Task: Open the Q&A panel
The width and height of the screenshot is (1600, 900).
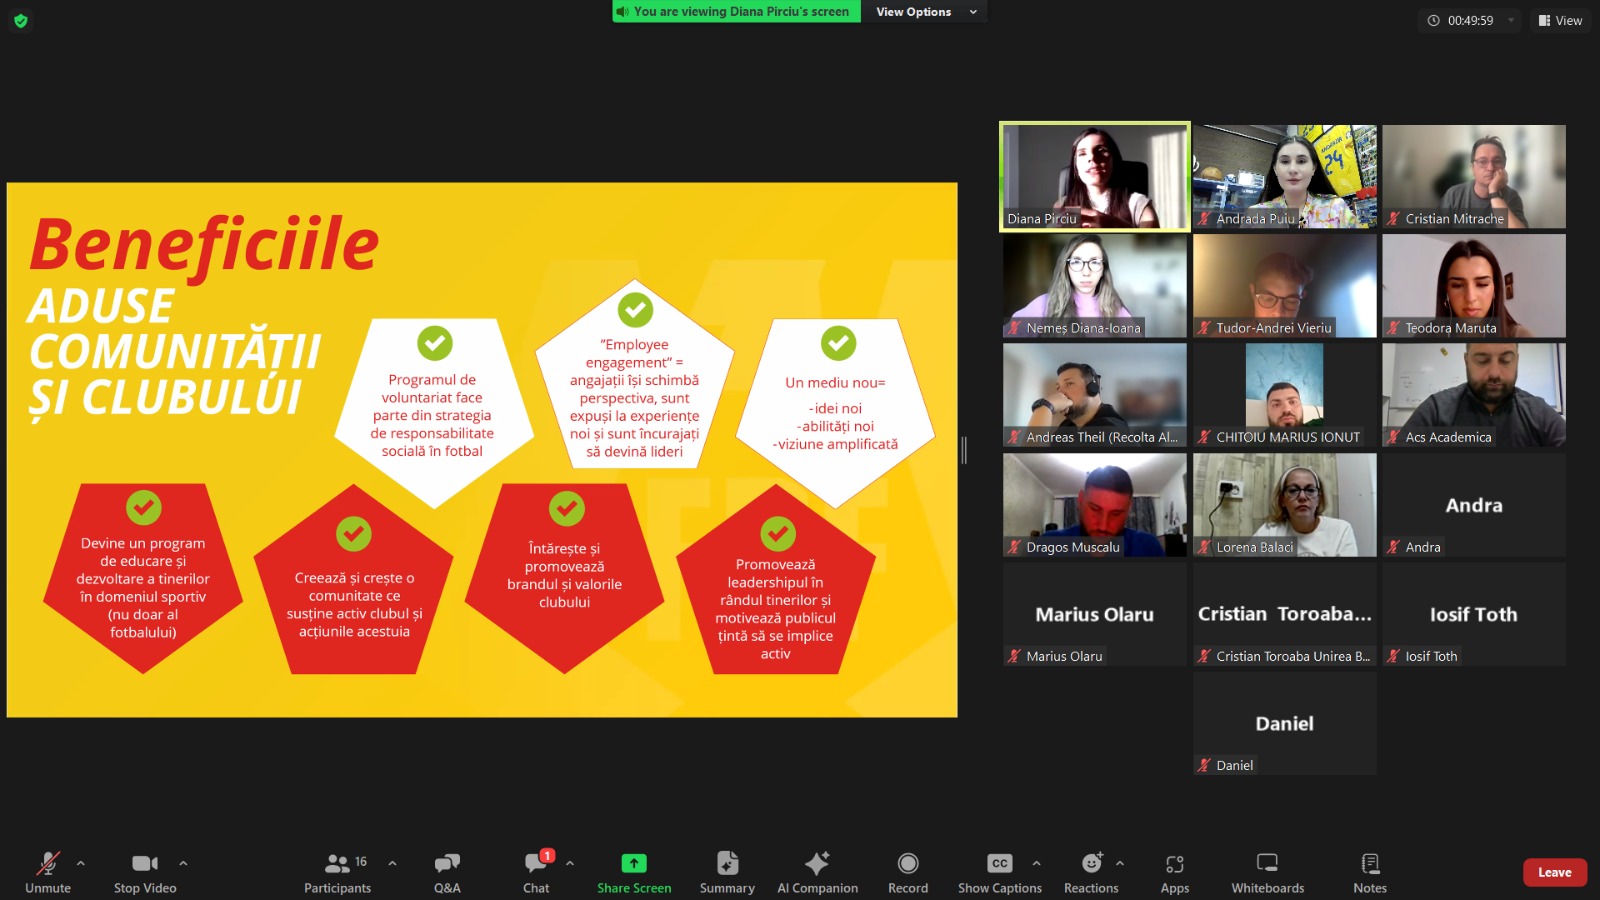Action: pos(447,871)
